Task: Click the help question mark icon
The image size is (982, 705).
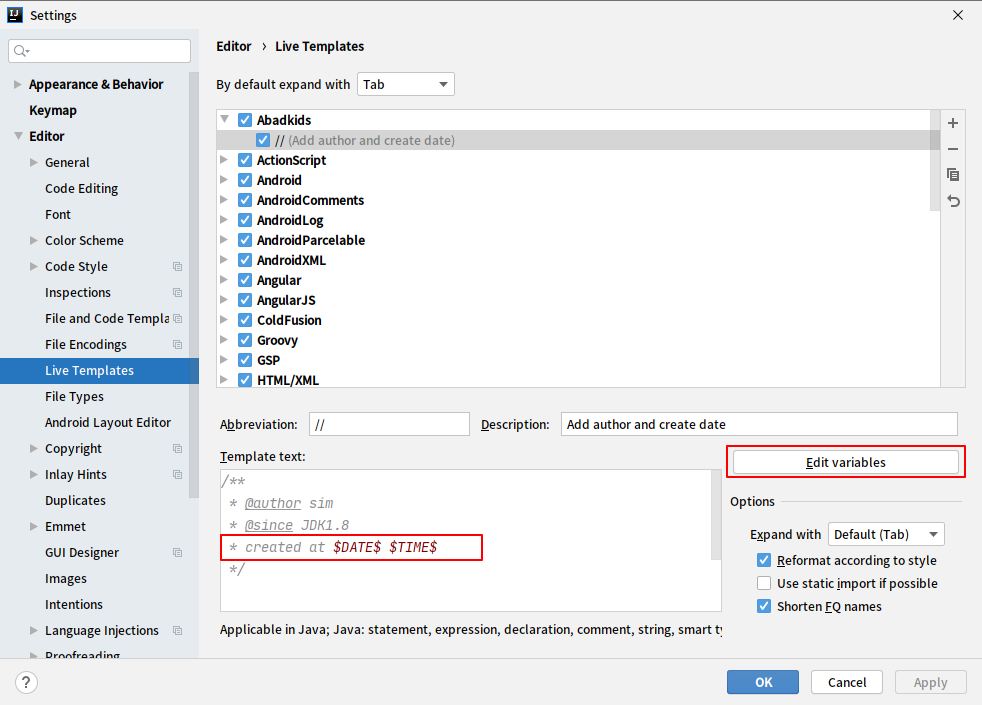Action: click(x=27, y=682)
